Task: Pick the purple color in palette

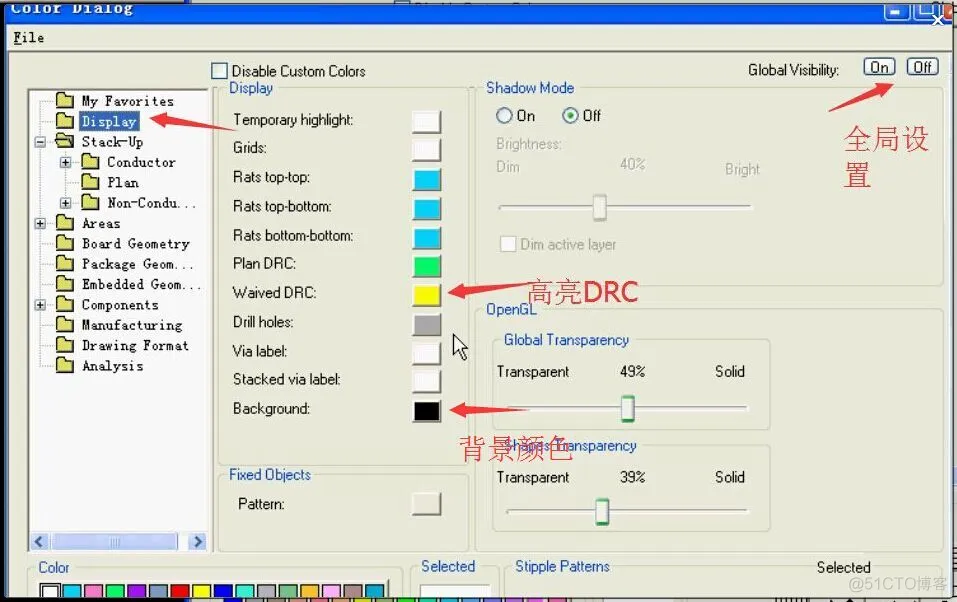Action: pyautogui.click(x=136, y=591)
